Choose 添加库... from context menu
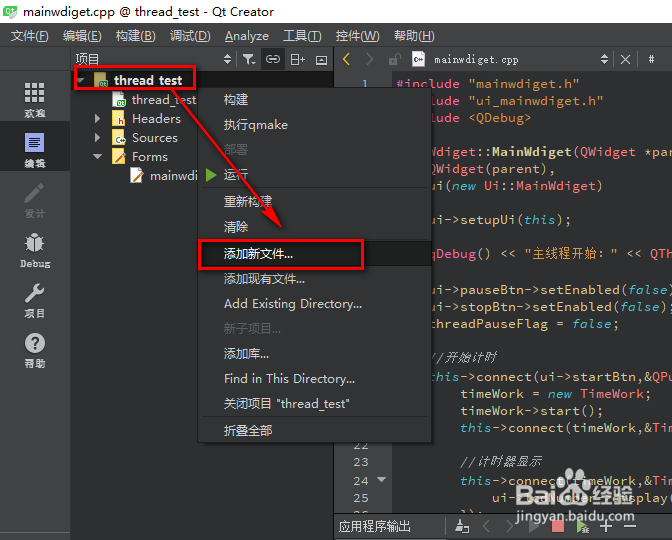This screenshot has width=672, height=540. click(314, 354)
